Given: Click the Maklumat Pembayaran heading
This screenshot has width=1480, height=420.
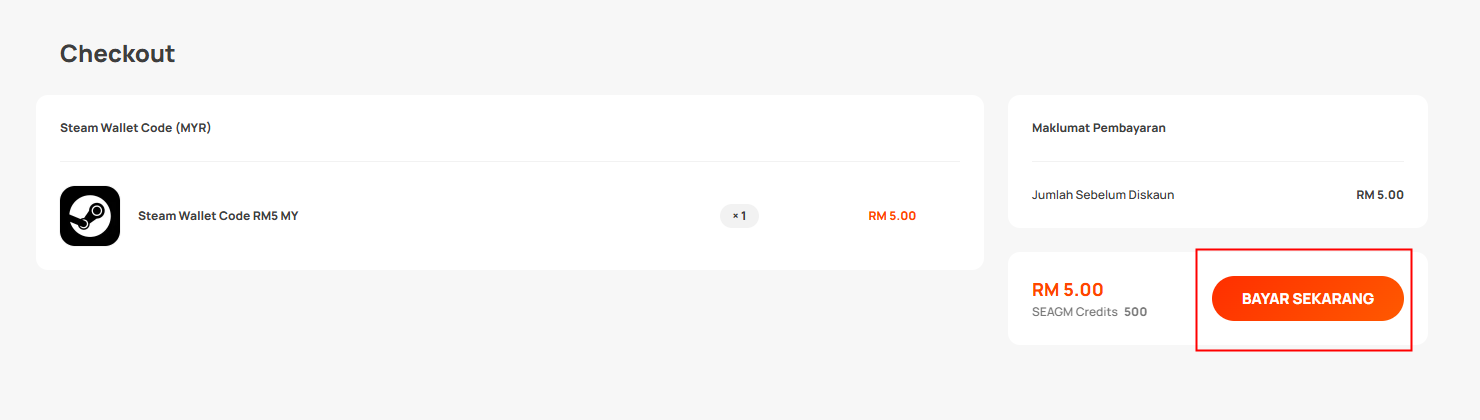Looking at the screenshot, I should (1099, 128).
